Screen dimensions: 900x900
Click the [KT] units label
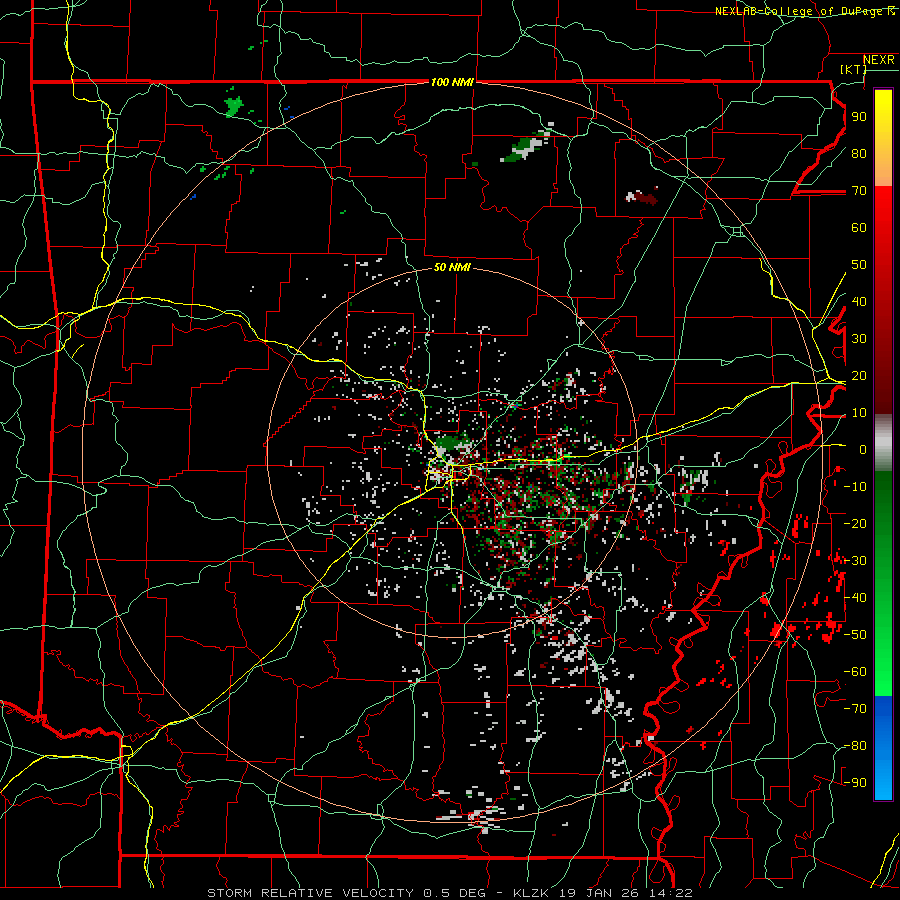[x=853, y=69]
